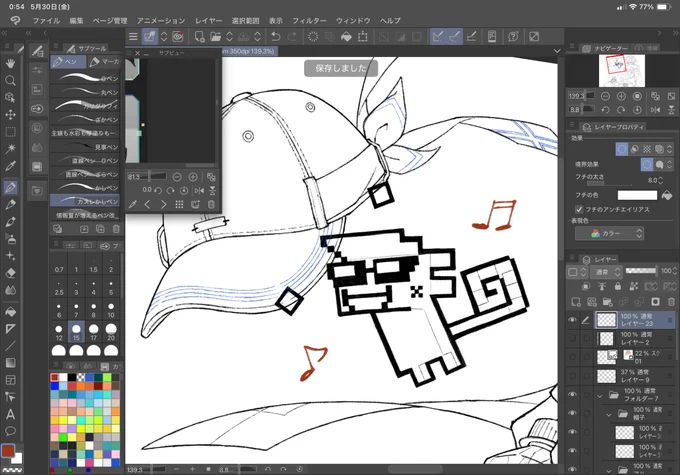Select the 丸ペン sub tool

[85, 92]
